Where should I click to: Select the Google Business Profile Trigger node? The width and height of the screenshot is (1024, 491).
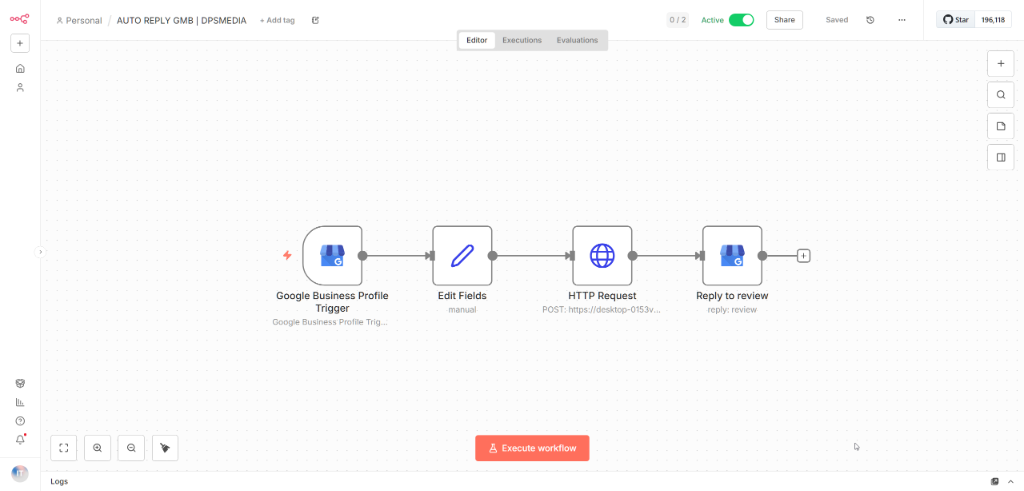pyautogui.click(x=332, y=255)
